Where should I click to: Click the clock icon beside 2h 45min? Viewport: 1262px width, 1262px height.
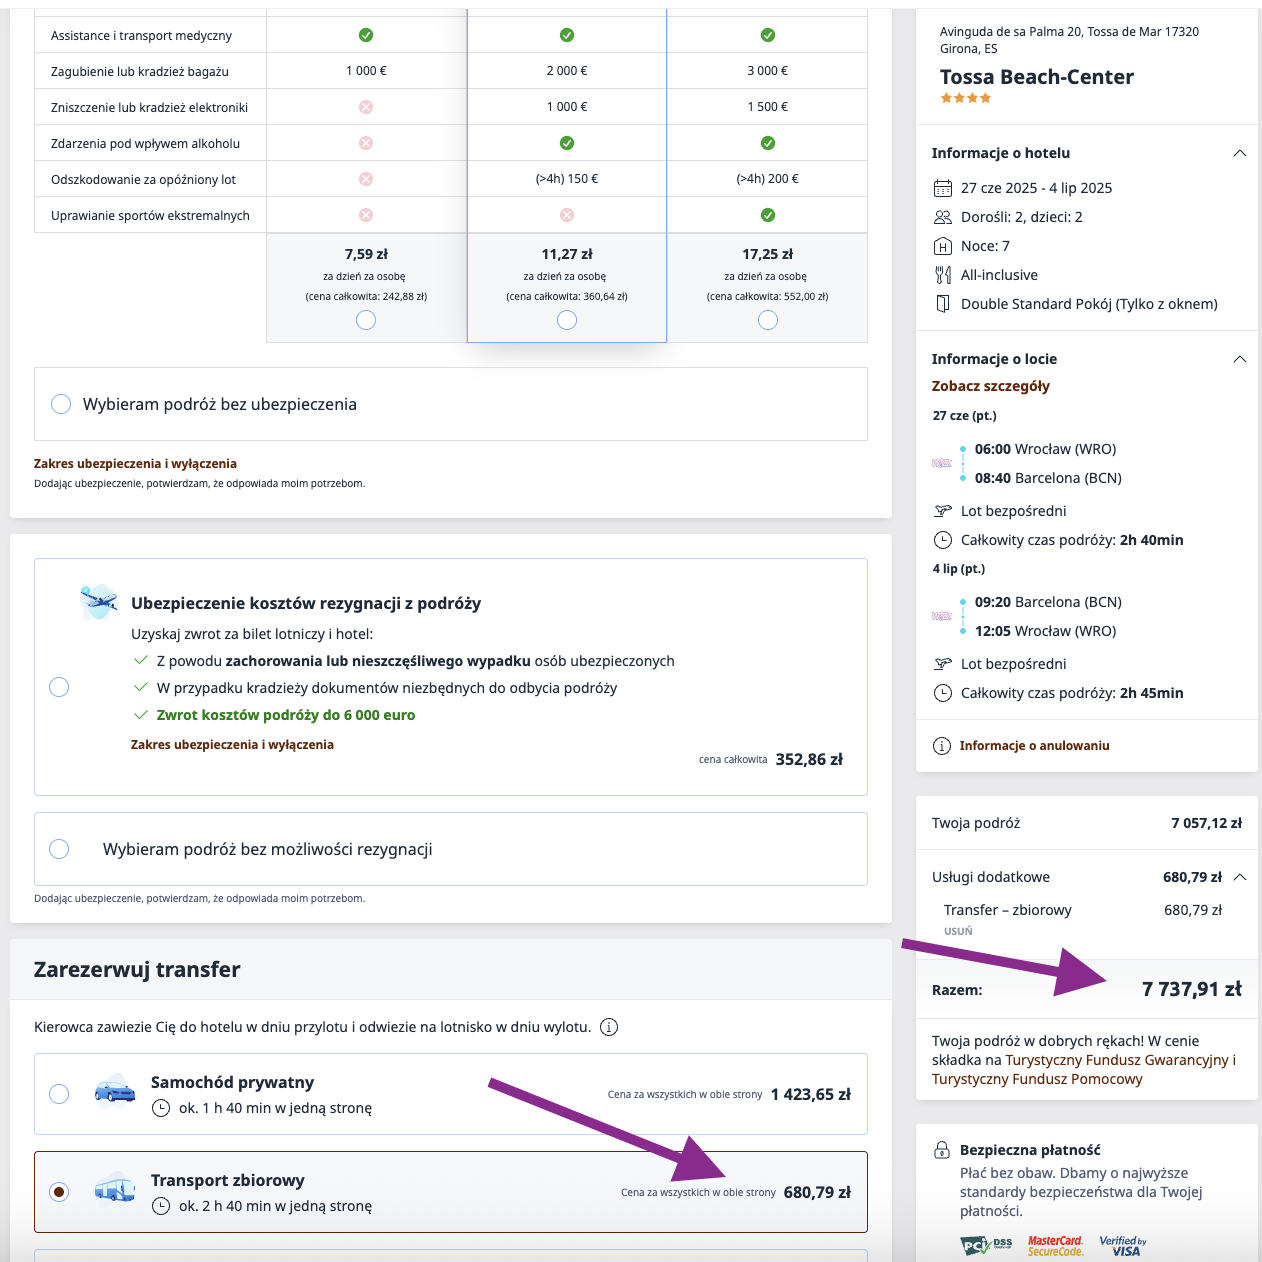942,693
